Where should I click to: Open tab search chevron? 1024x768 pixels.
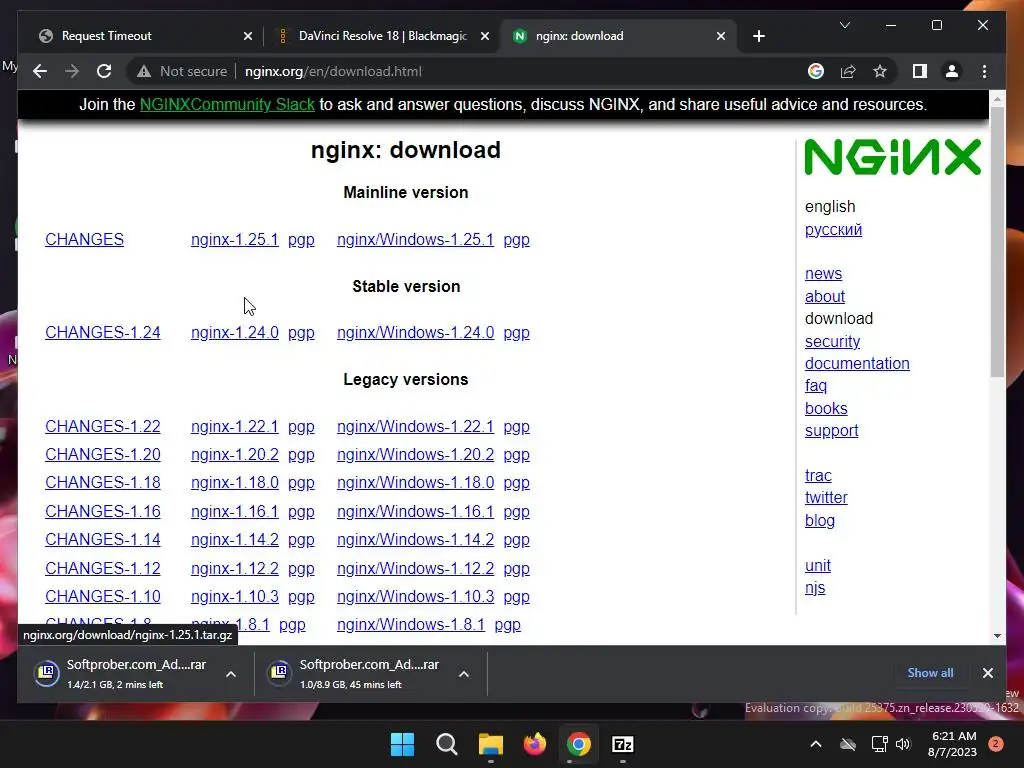(x=844, y=25)
